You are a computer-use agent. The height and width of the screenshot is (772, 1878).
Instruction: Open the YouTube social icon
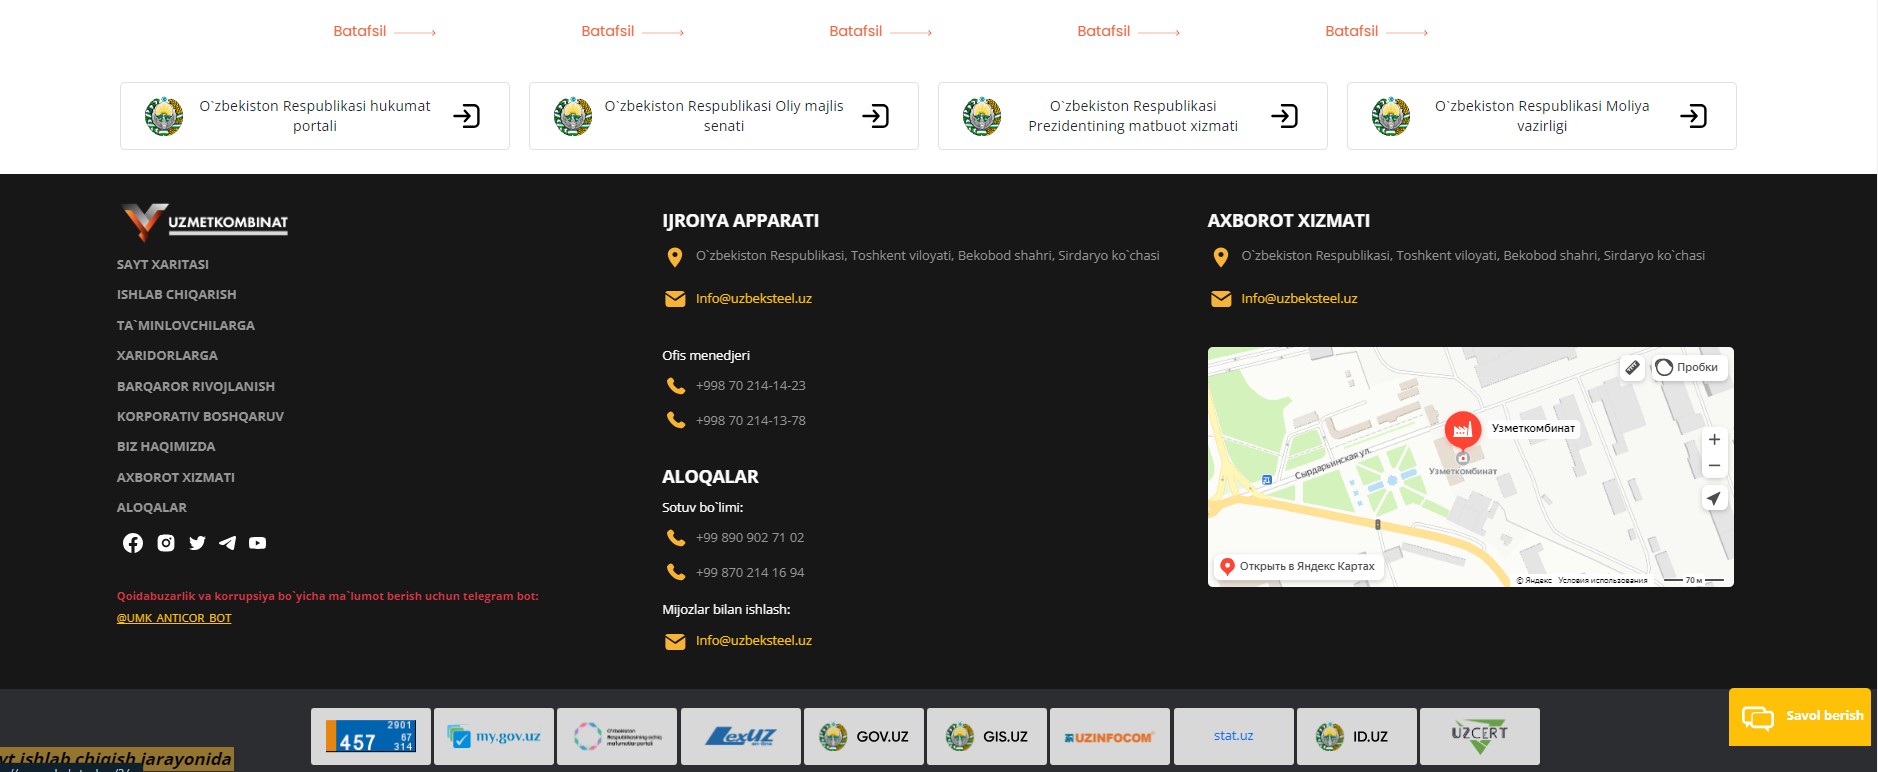coord(258,543)
